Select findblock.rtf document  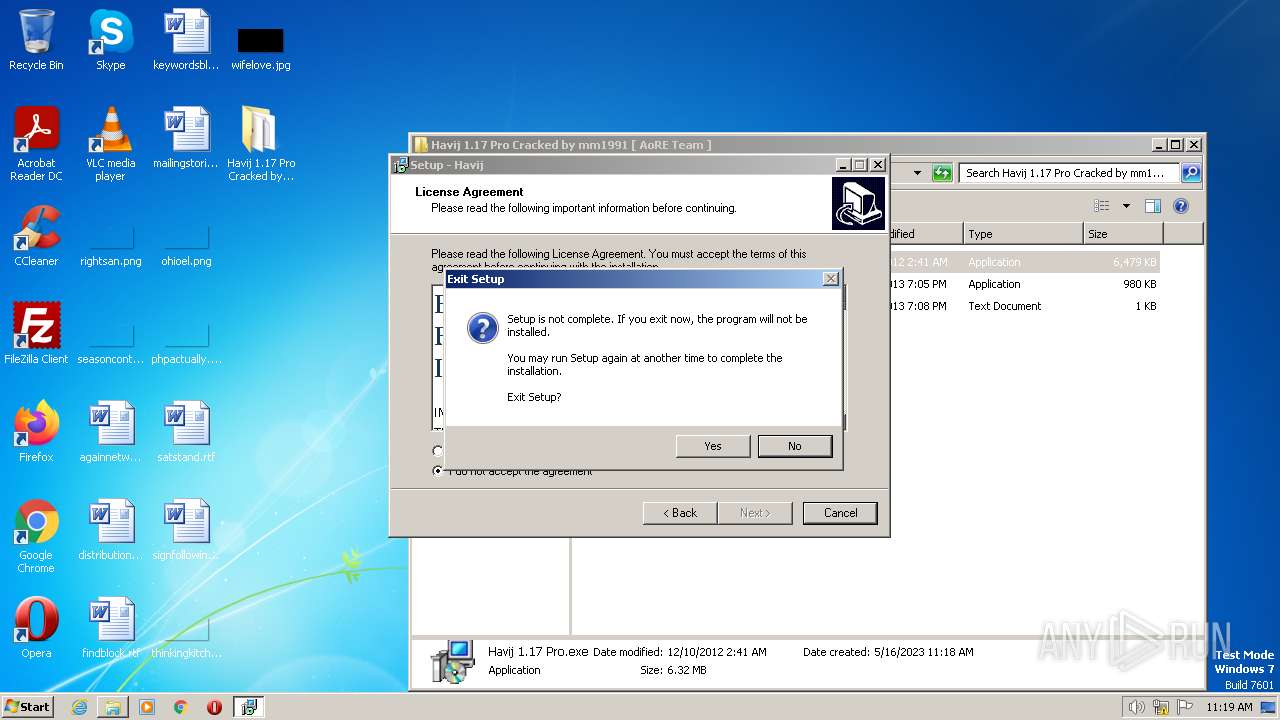click(x=111, y=628)
